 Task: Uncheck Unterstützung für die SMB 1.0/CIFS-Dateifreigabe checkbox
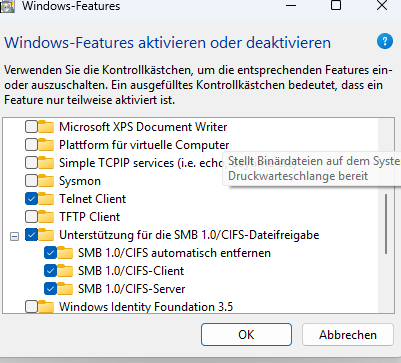click(31, 235)
